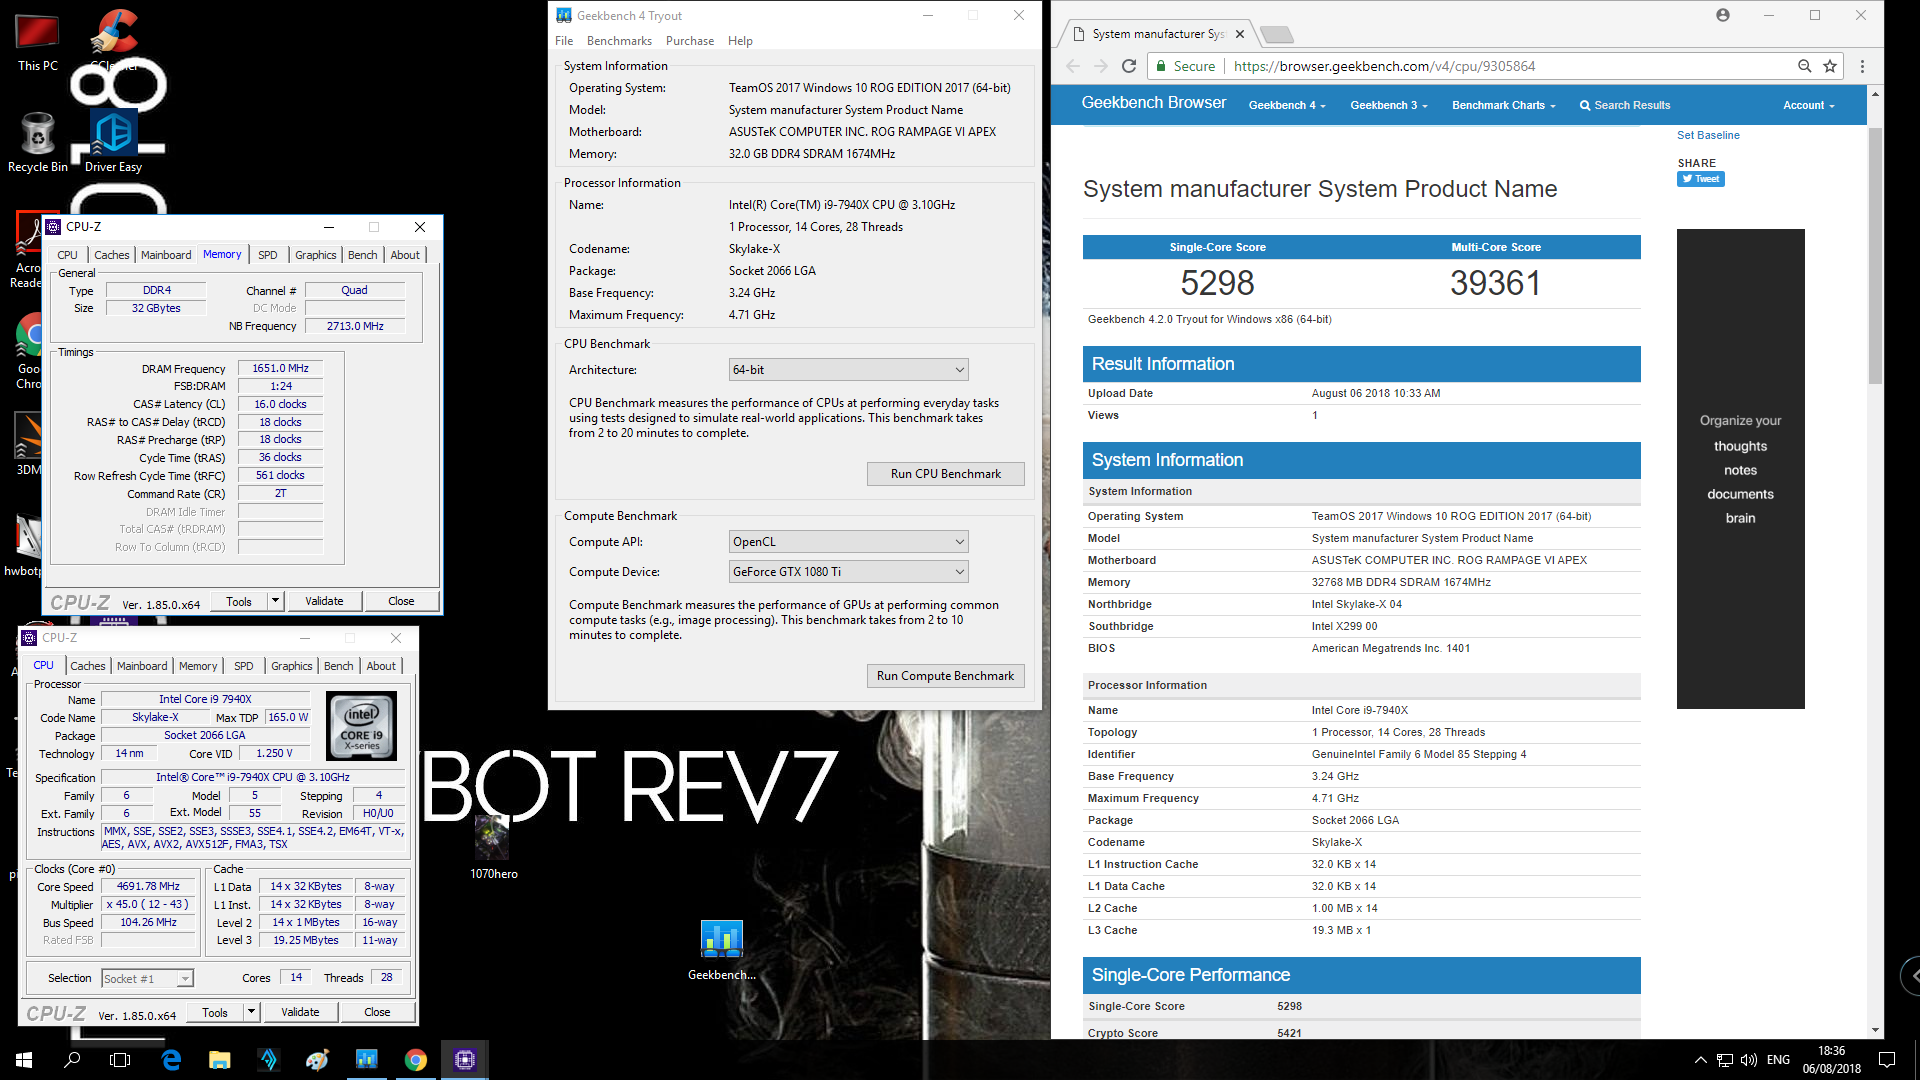Open File Explorer from the taskbar
The width and height of the screenshot is (1920, 1080).
[x=220, y=1060]
